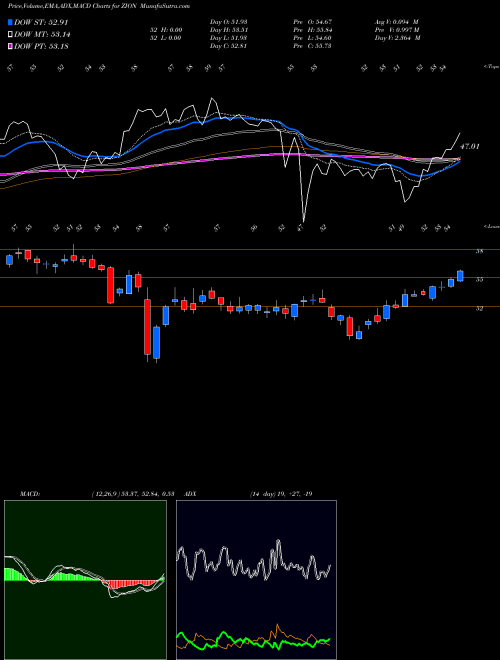Screen dimensions: 500x660
Task: Select the 'DOW ST: 52.91' legend label
Action: (x=41, y=22)
